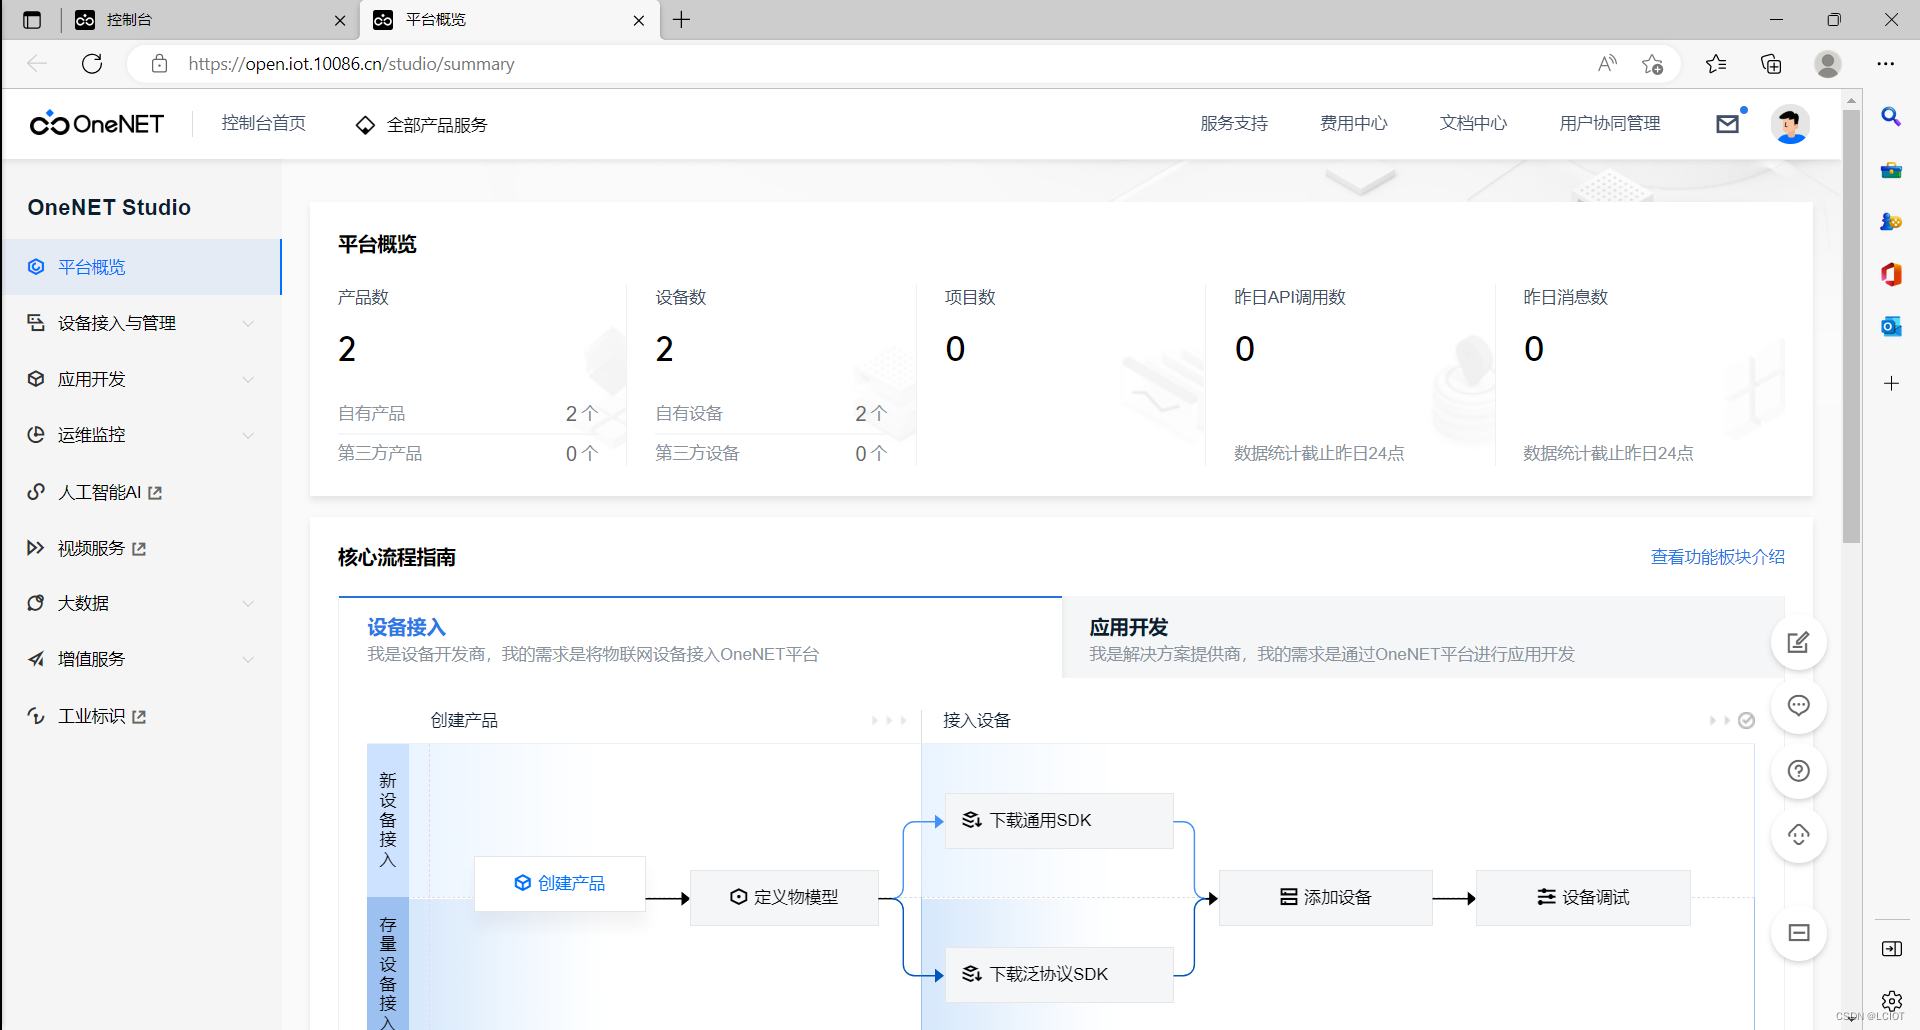Open the help question-mark floating icon

point(1798,771)
